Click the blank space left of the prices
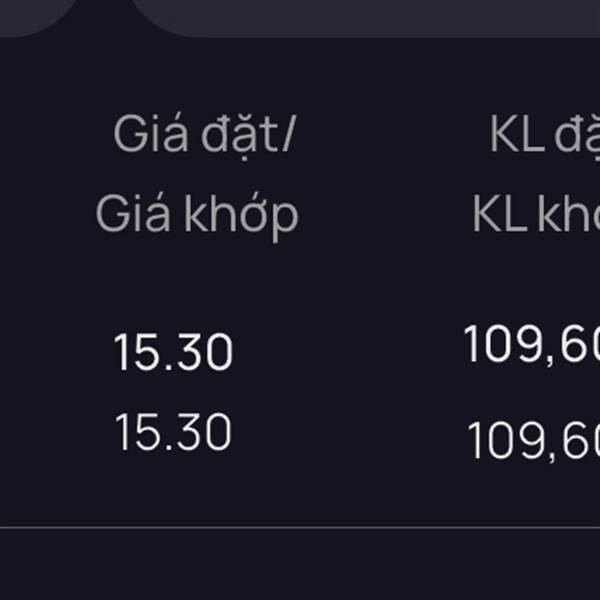Screen dimensions: 600x600 tap(50, 390)
